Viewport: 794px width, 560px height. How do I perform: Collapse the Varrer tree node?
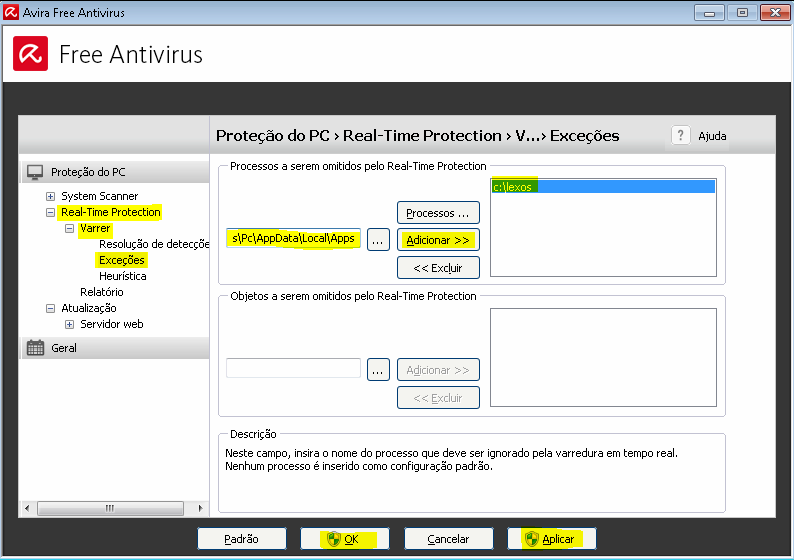69,228
